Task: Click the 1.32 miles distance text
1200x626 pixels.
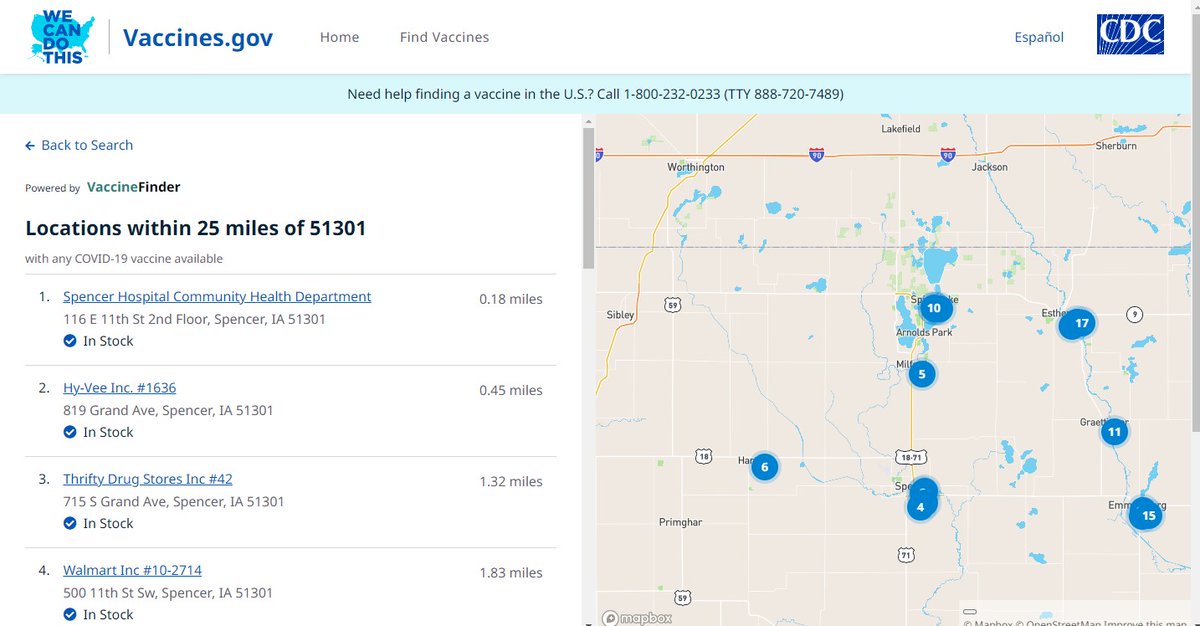Action: [511, 481]
